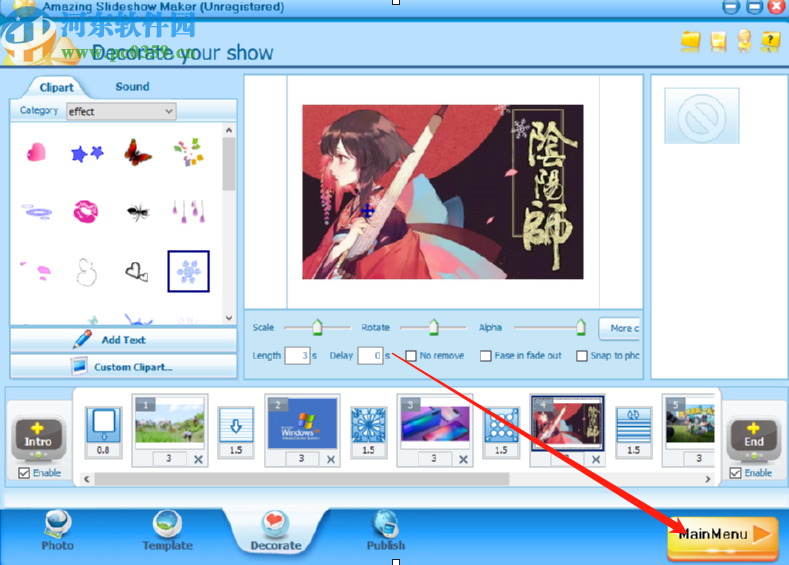The width and height of the screenshot is (789, 565).
Task: Enable the Fase in fade out checkbox
Action: coord(486,356)
